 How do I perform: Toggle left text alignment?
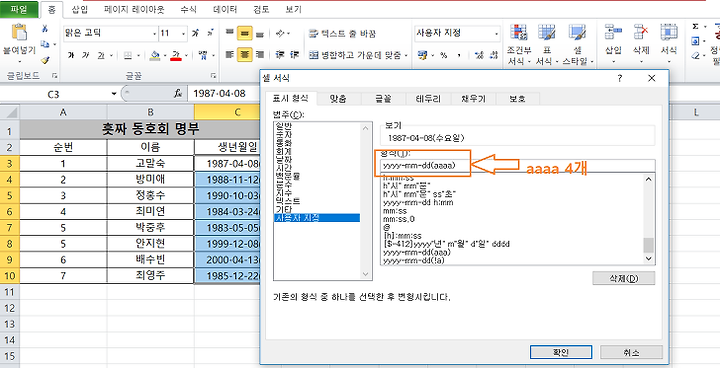click(x=230, y=55)
